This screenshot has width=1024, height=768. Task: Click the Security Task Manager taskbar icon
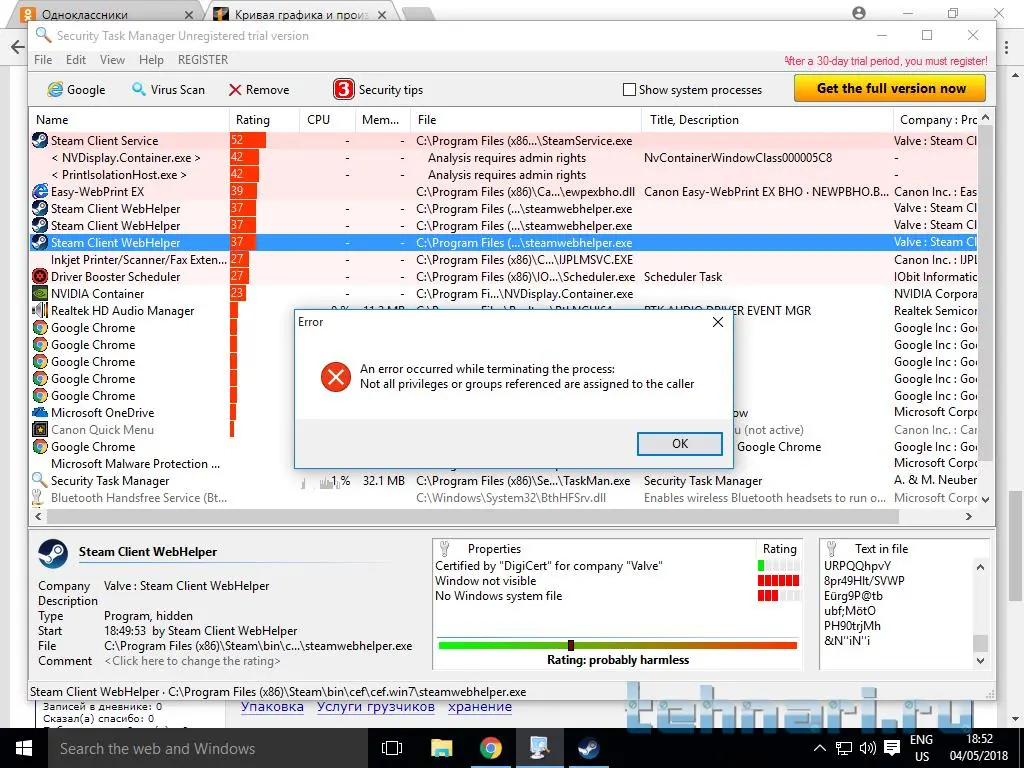(539, 748)
